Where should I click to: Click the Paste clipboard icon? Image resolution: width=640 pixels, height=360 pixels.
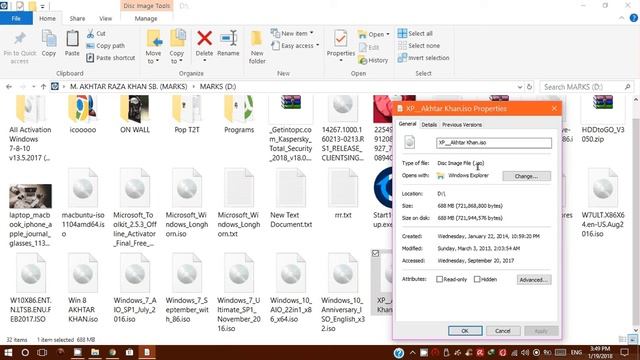coord(72,39)
